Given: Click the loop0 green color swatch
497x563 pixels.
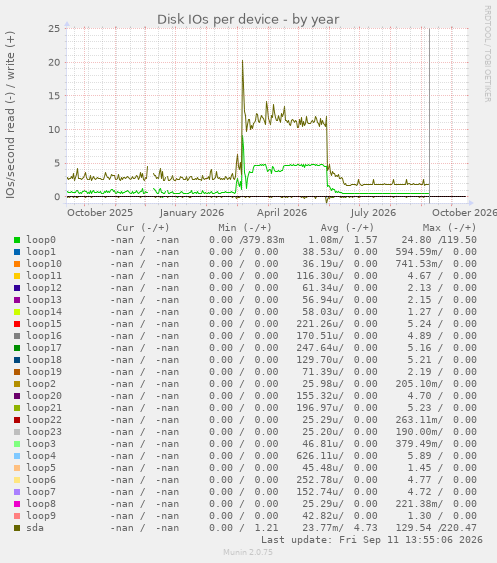Looking at the screenshot, I should 17,240.
